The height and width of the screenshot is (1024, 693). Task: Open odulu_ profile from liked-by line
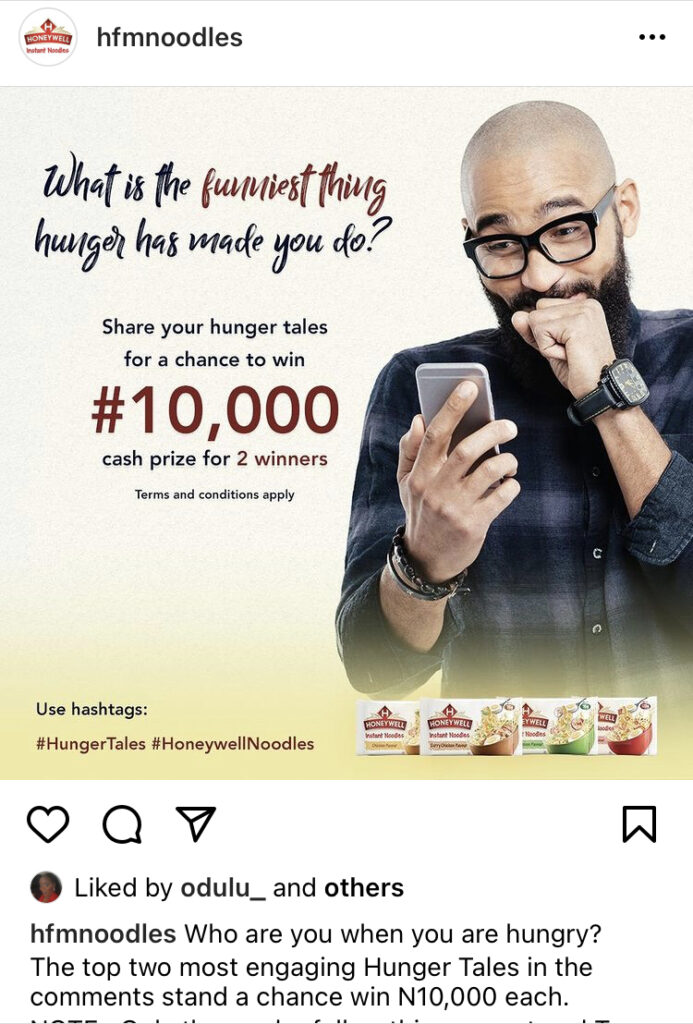pyautogui.click(x=223, y=888)
